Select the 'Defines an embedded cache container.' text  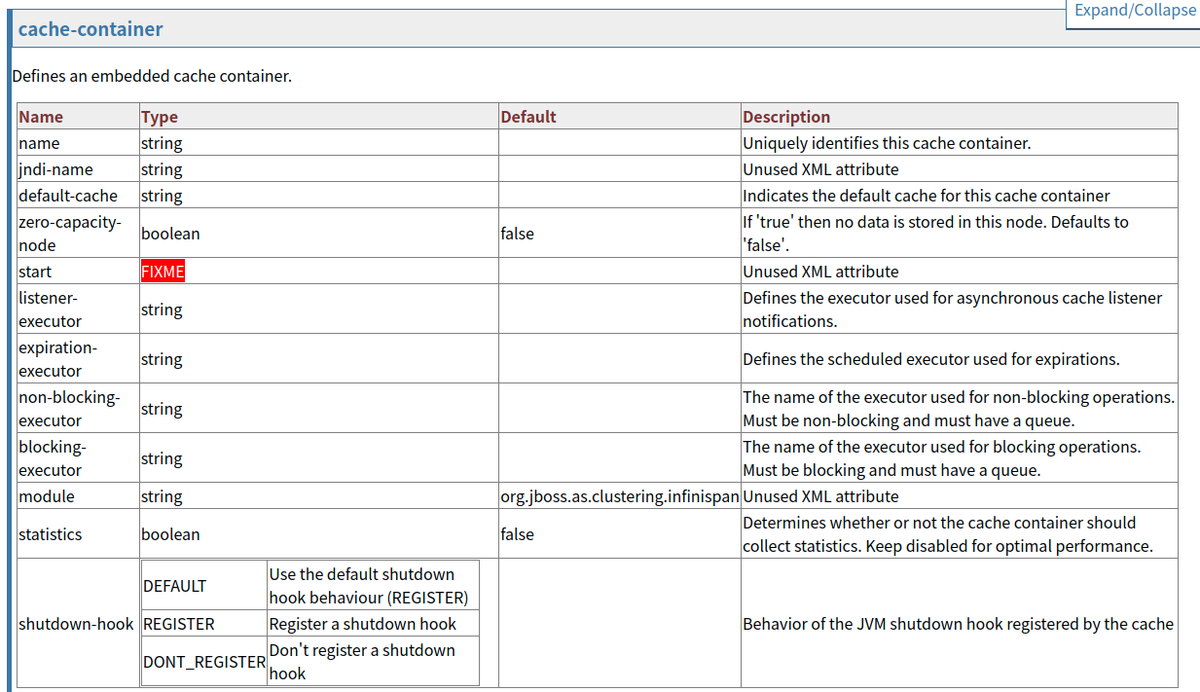click(151, 76)
